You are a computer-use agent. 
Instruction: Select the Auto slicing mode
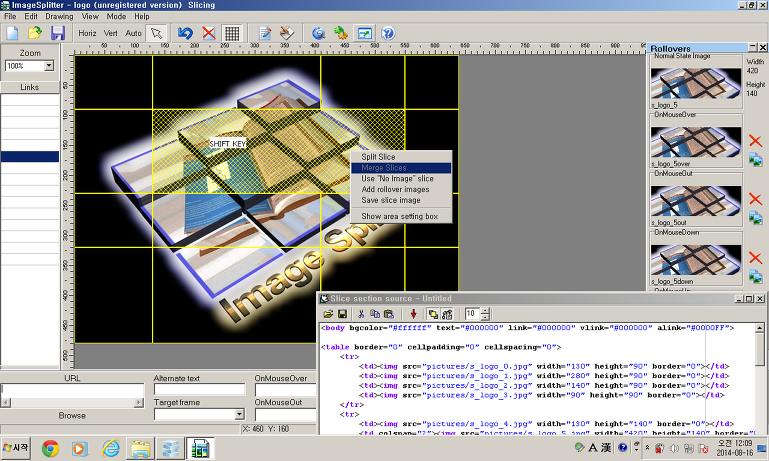133,33
